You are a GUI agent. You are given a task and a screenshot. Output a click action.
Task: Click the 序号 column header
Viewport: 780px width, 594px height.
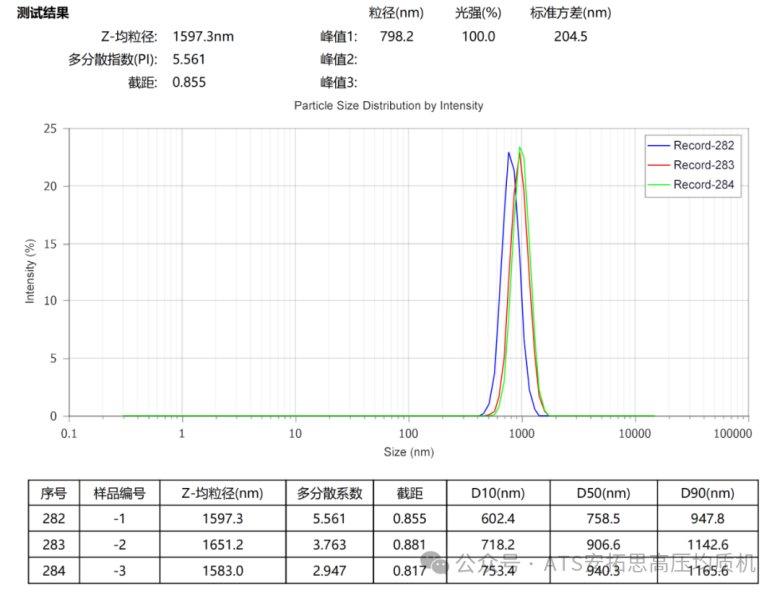click(x=53, y=493)
